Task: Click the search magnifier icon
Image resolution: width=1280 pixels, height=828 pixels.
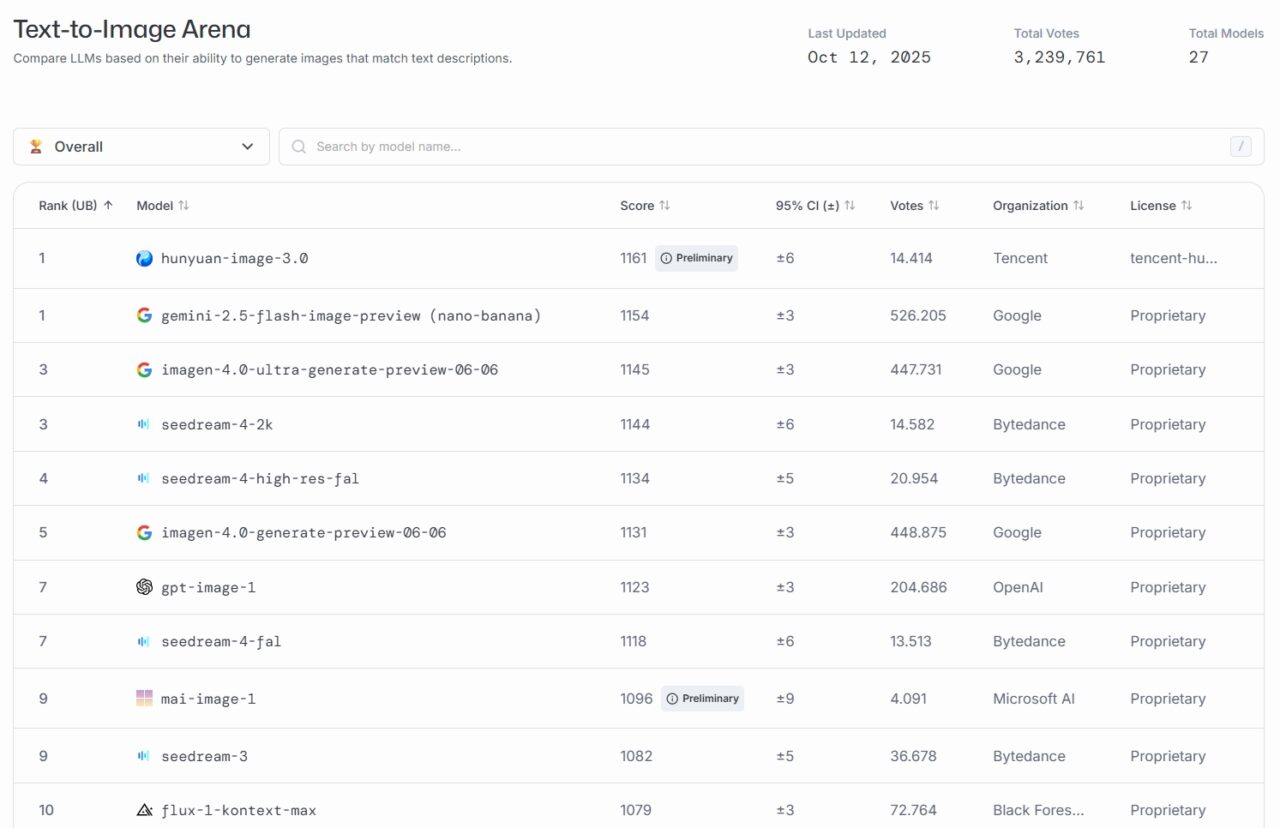Action: pyautogui.click(x=298, y=147)
